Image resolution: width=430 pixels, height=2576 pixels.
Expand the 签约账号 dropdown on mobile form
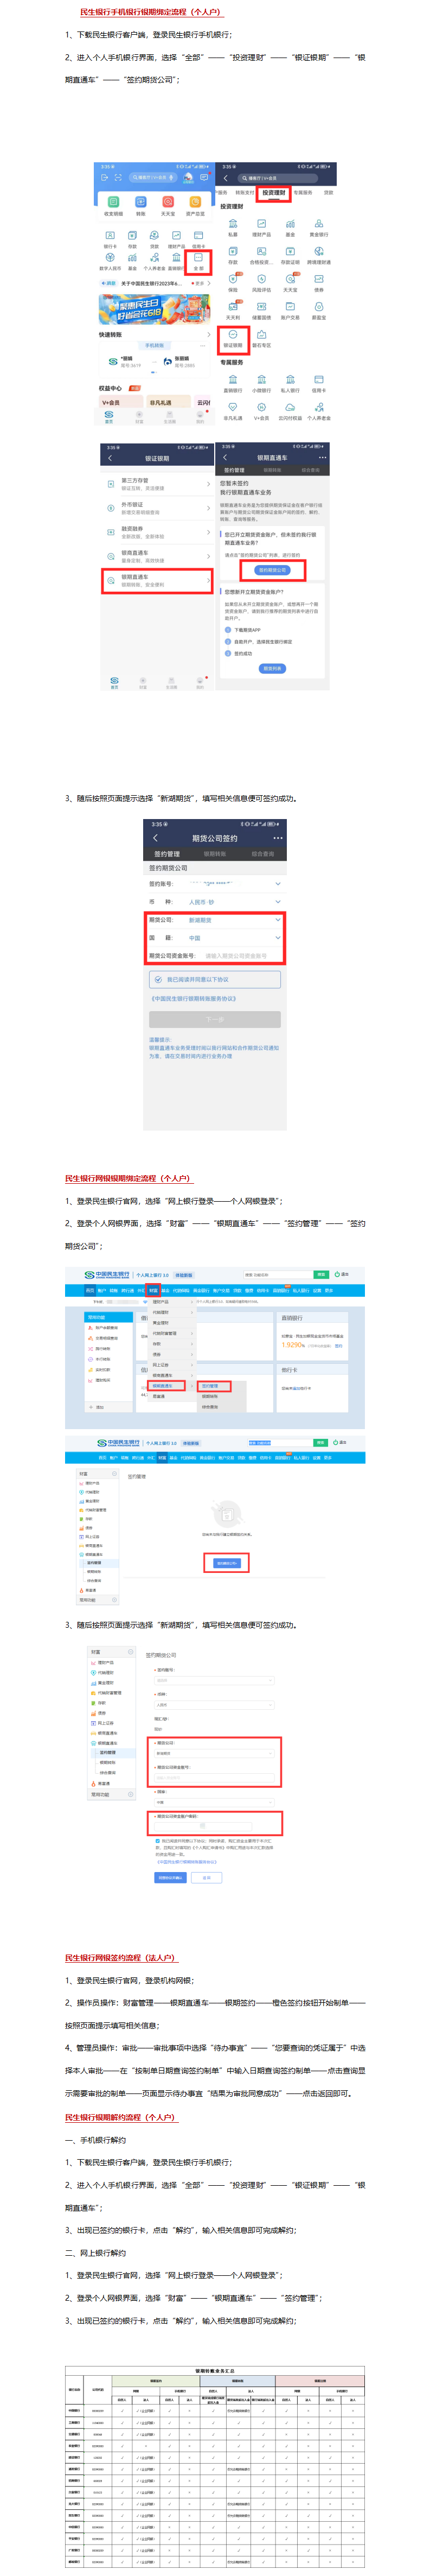(x=215, y=884)
